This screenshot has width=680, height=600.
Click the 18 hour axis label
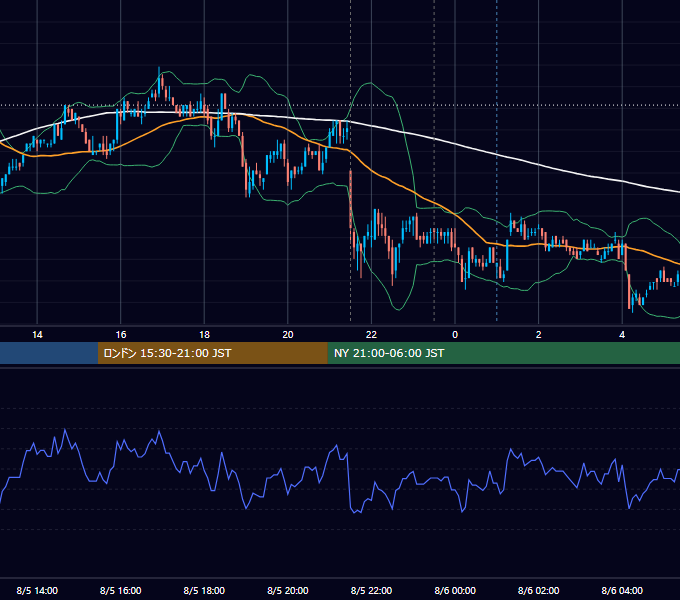coord(204,335)
